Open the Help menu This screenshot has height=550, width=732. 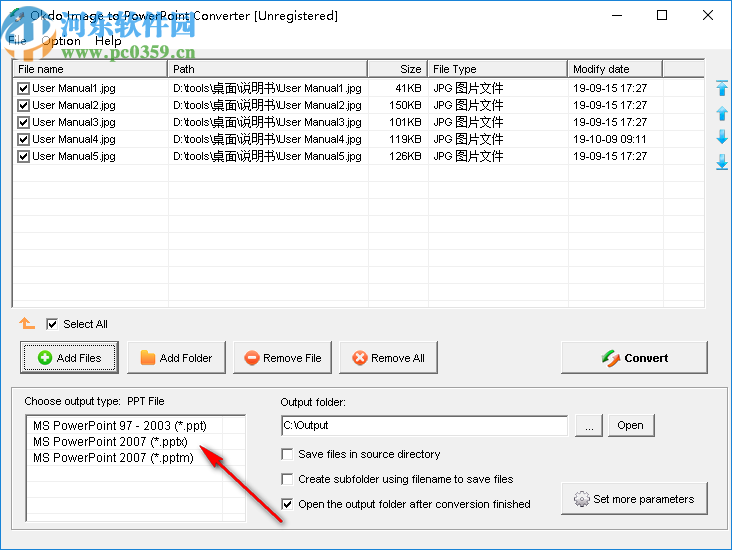[x=108, y=41]
